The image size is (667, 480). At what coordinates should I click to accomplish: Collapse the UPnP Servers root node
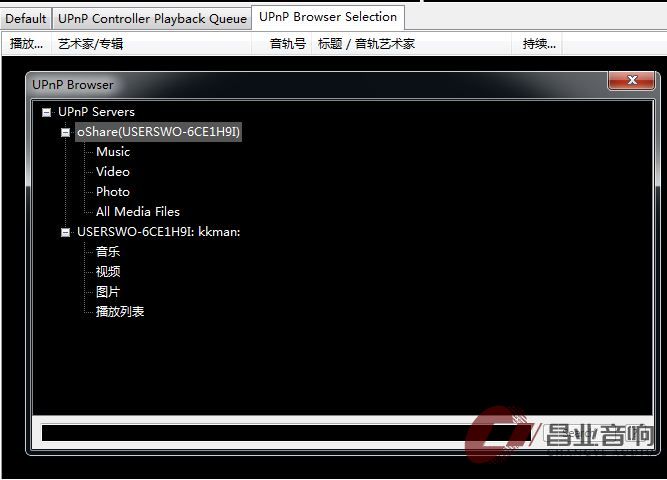coord(46,112)
